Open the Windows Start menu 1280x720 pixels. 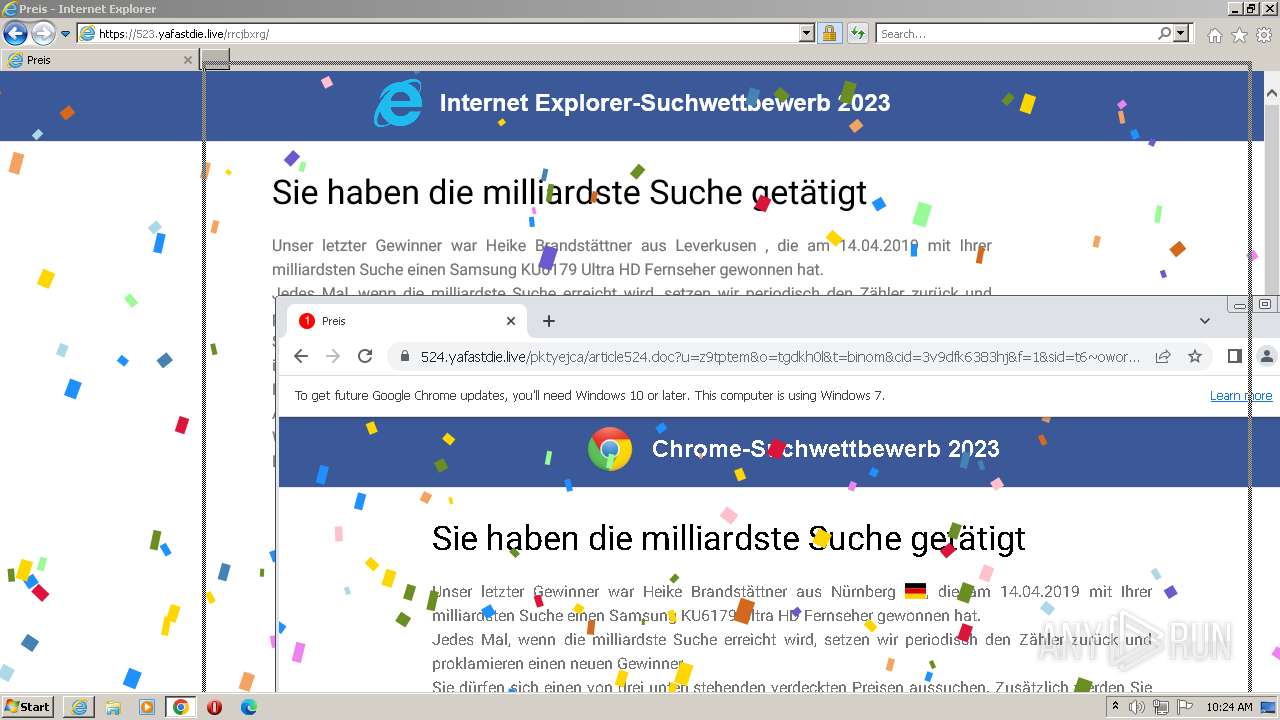(x=28, y=707)
